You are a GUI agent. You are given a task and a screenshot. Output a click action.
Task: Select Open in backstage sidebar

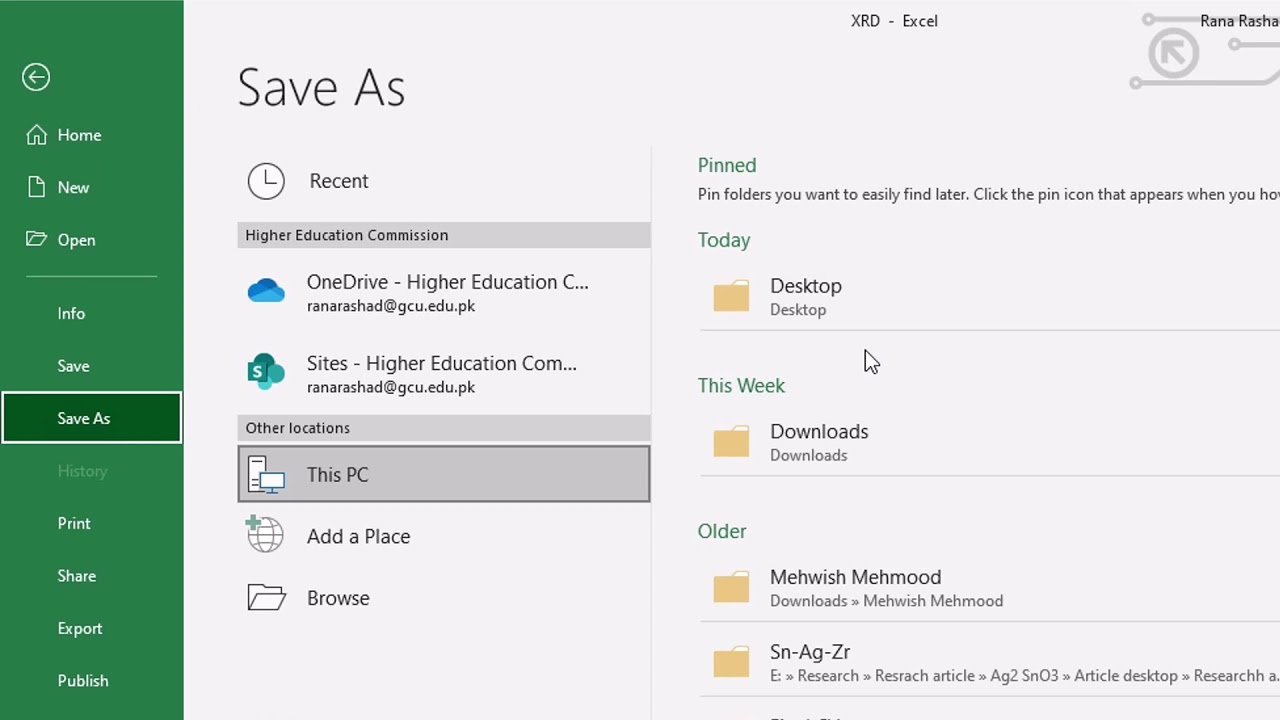pos(76,240)
